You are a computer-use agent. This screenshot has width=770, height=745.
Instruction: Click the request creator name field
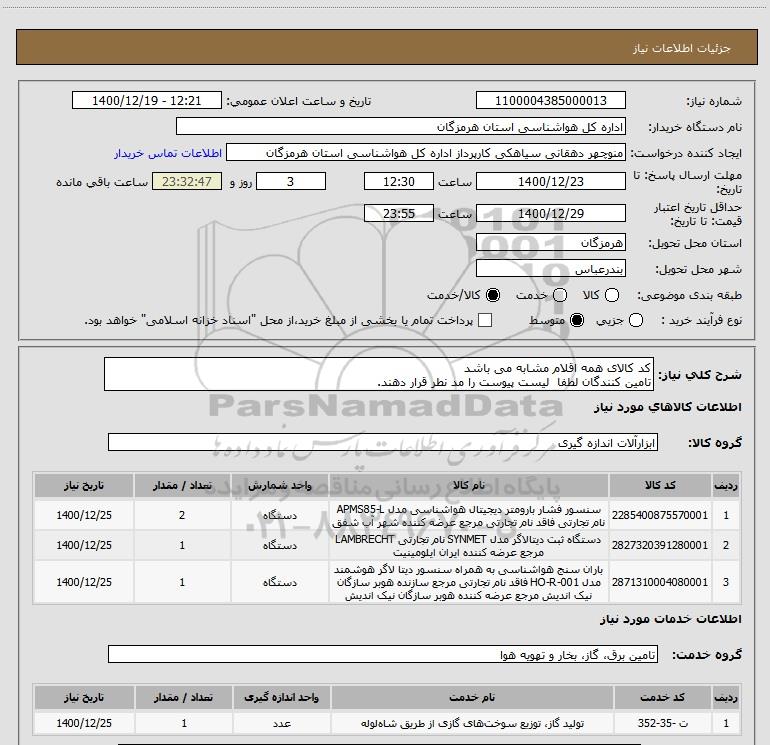pos(426,153)
